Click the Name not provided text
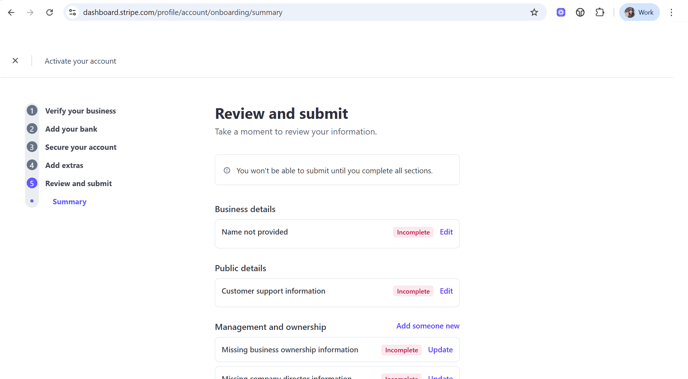Screen dimensions: 688x379 (x=254, y=232)
